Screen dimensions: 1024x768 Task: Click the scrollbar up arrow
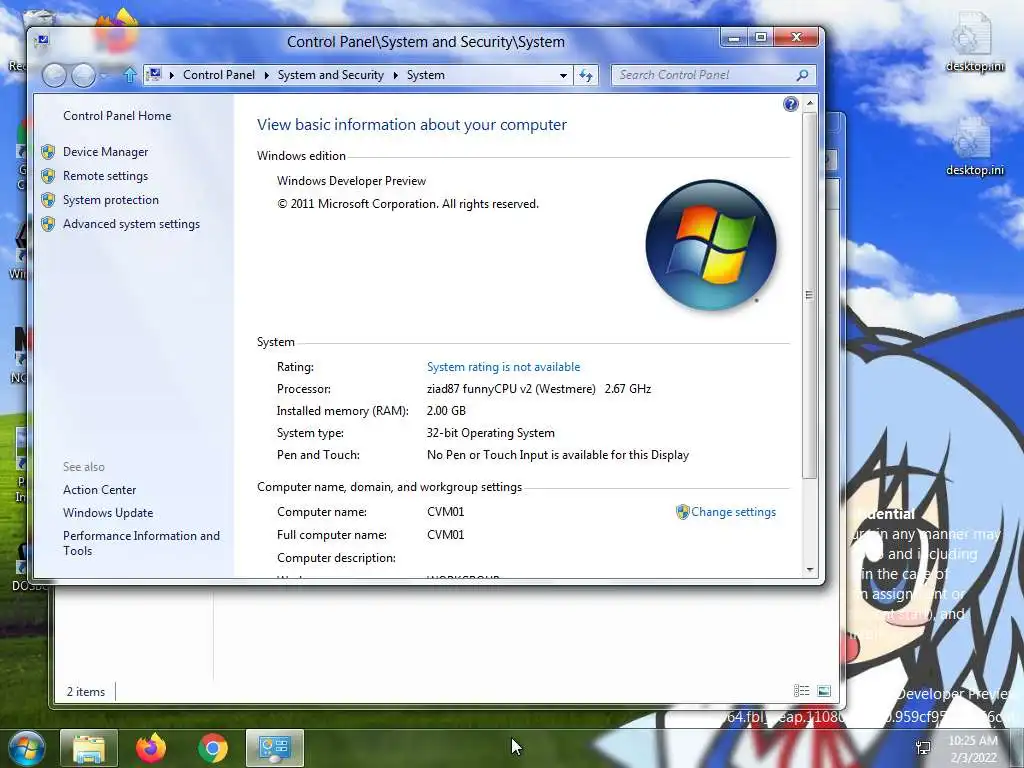coord(810,103)
